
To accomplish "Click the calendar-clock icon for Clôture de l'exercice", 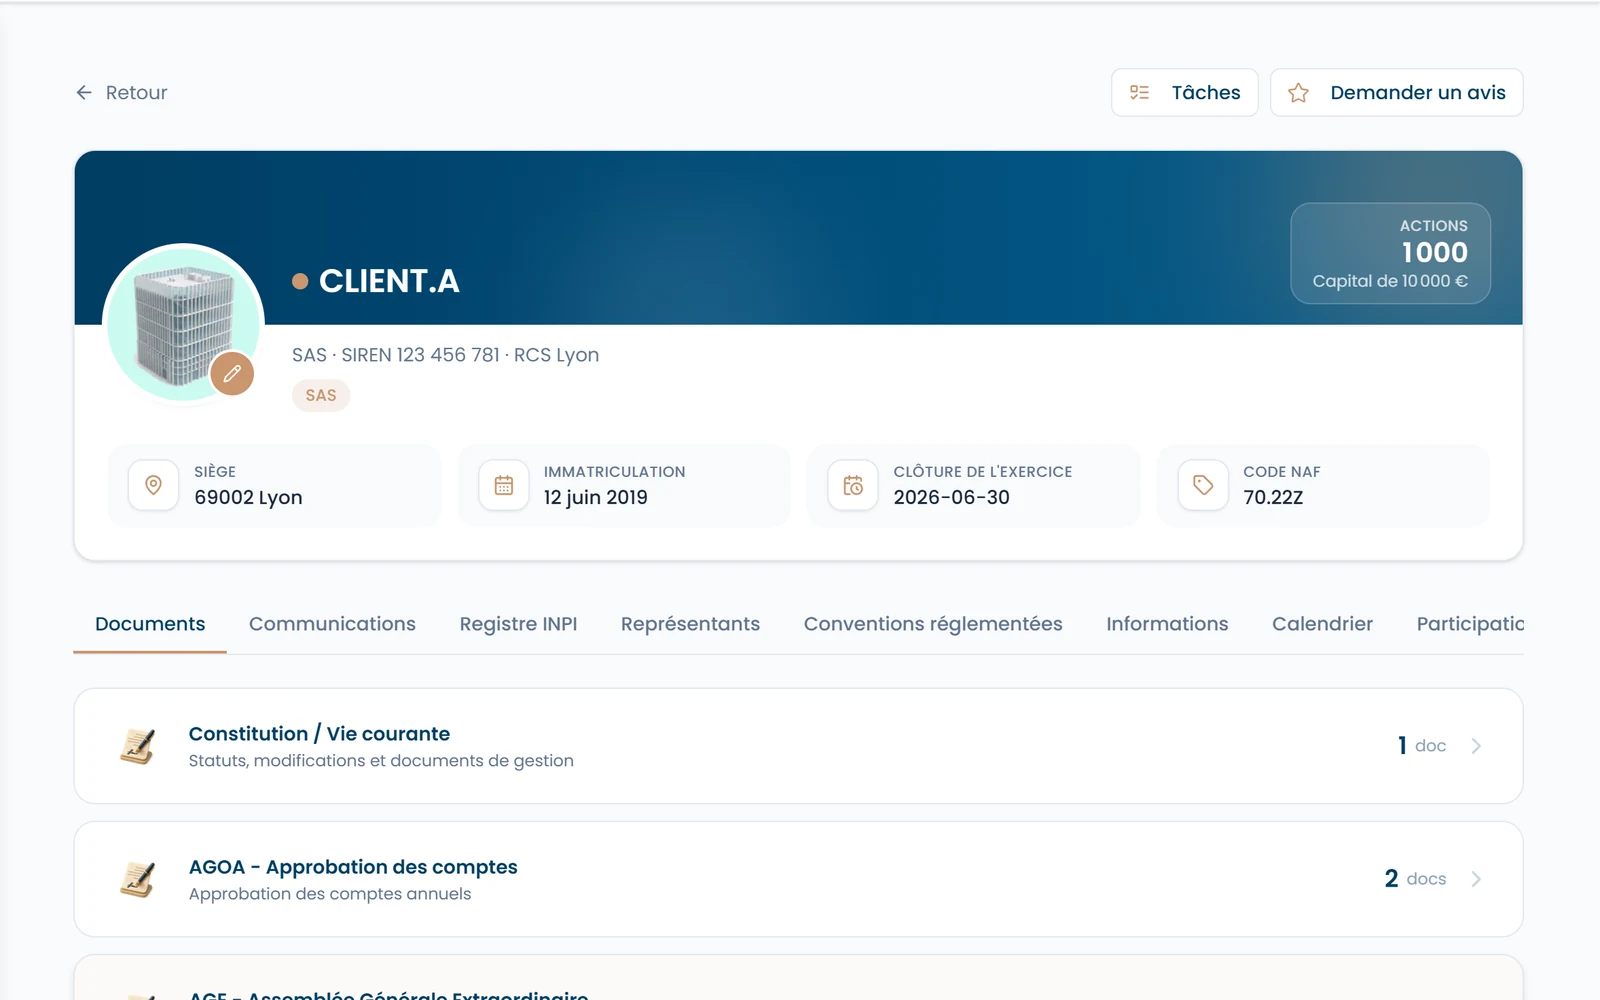I will 853,485.
